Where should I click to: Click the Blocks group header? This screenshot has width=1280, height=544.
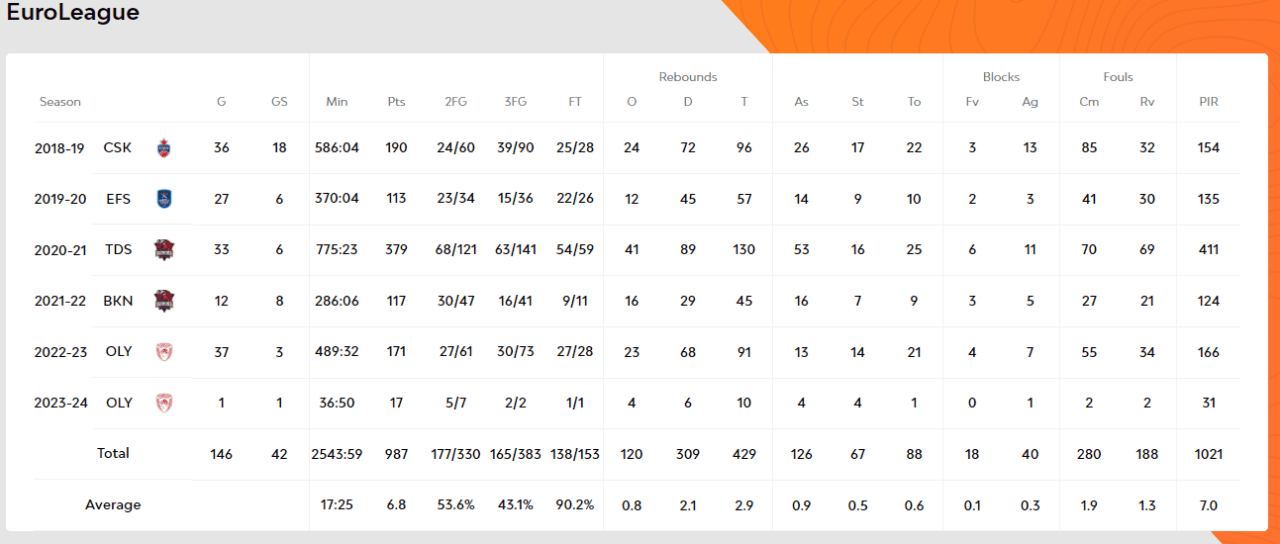click(1001, 77)
